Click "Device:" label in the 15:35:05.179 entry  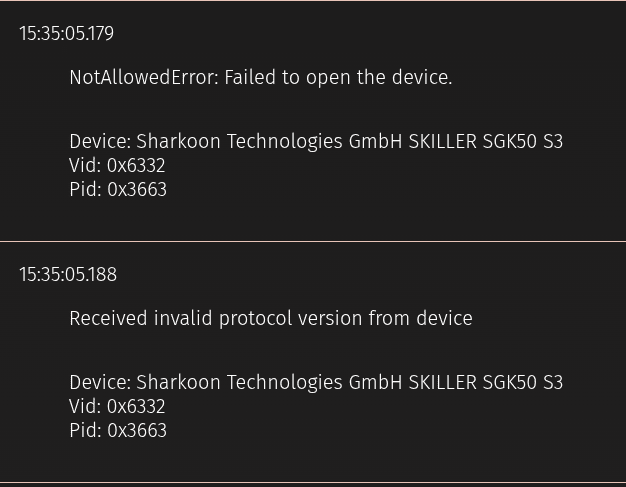(99, 142)
